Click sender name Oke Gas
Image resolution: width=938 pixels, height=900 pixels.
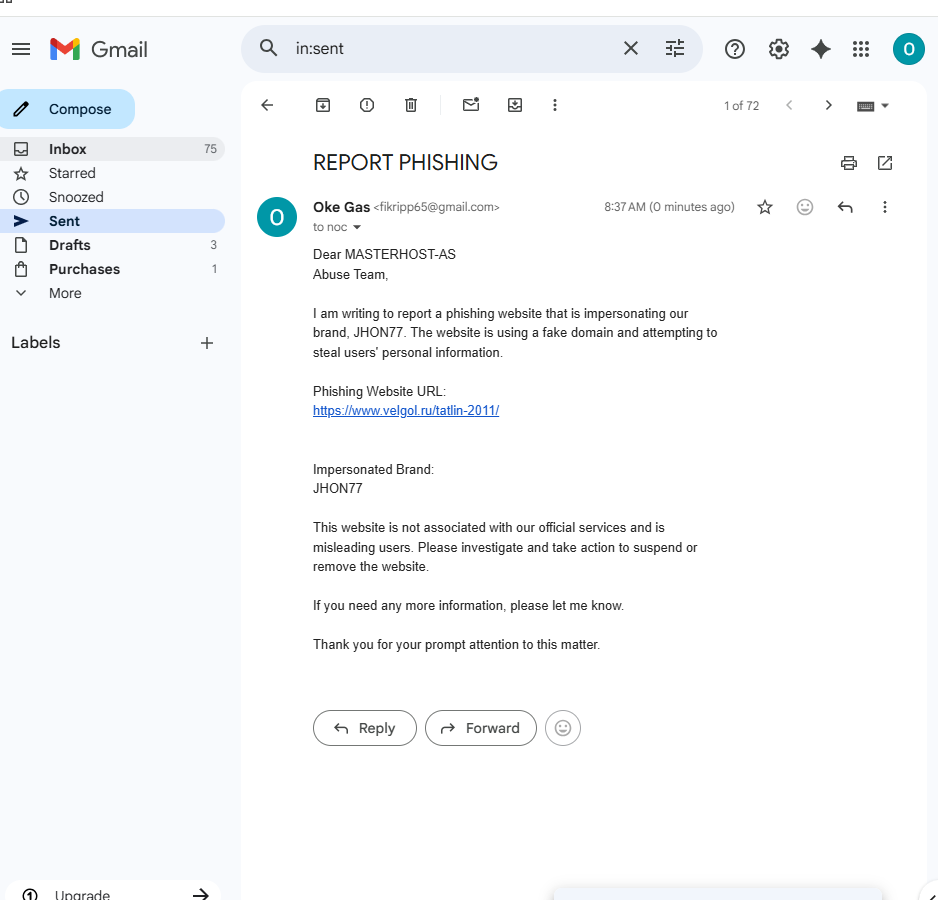click(x=341, y=207)
